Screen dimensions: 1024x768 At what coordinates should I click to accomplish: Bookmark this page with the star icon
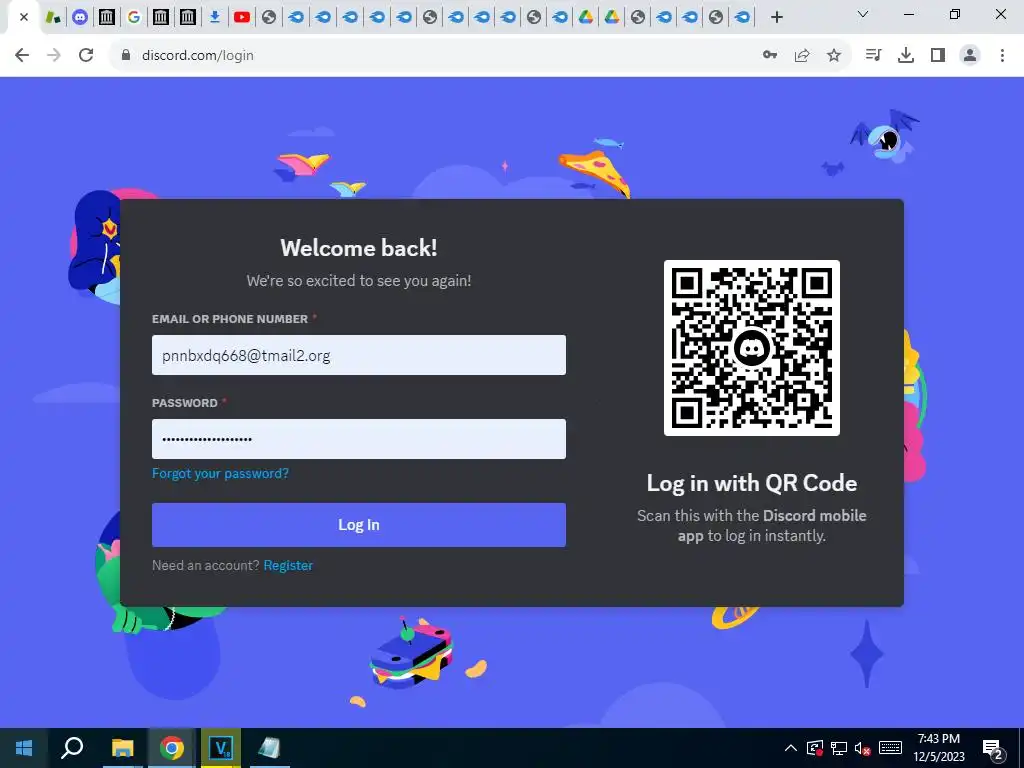coord(834,55)
